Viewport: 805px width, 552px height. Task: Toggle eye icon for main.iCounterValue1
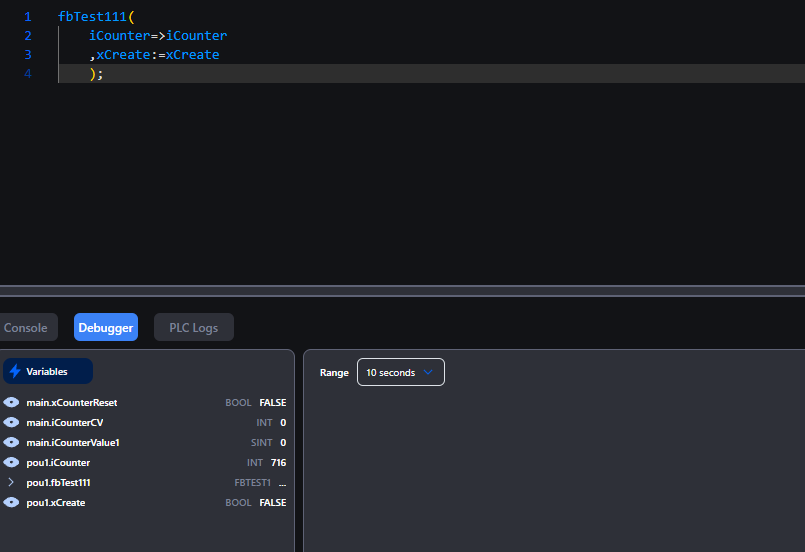12,442
